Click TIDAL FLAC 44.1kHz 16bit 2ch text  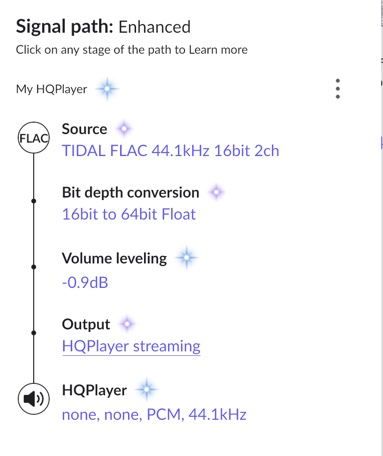(170, 151)
